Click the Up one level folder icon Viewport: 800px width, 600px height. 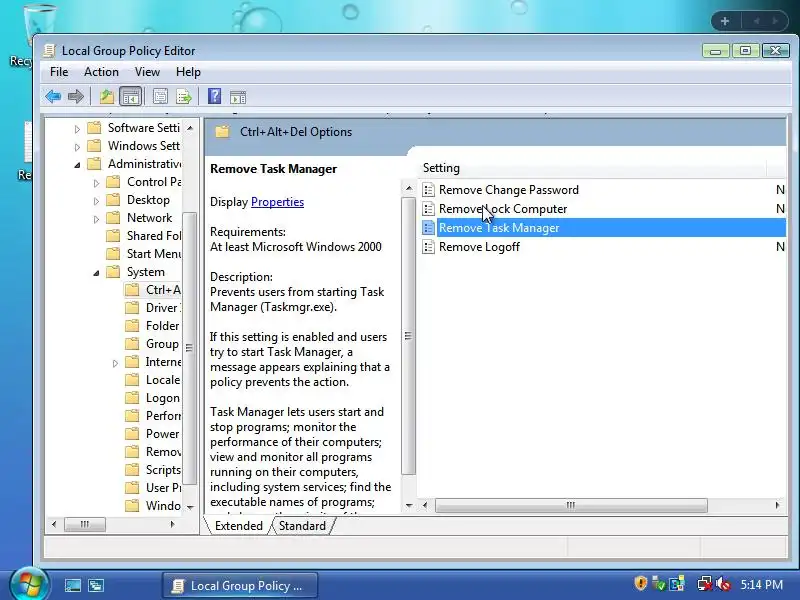(x=107, y=96)
